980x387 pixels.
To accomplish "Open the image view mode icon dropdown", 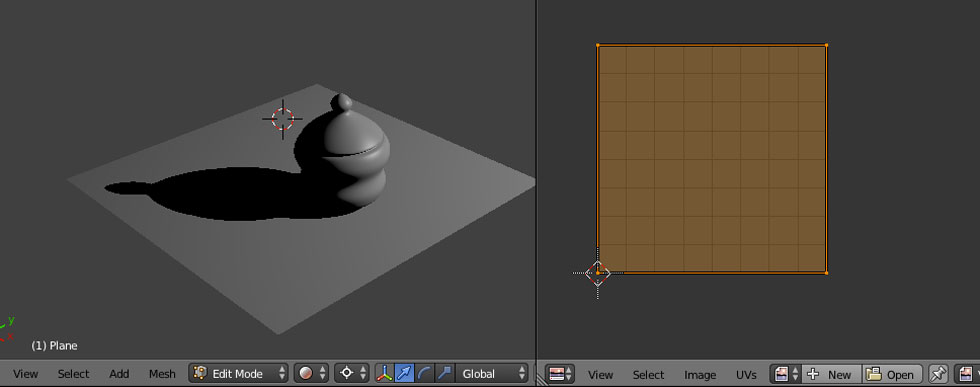I will (967, 374).
